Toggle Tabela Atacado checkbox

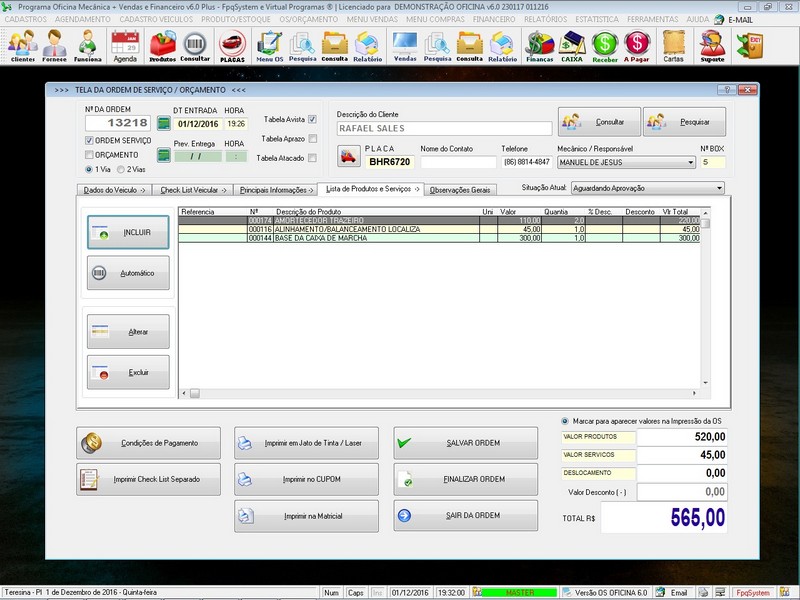coord(312,158)
